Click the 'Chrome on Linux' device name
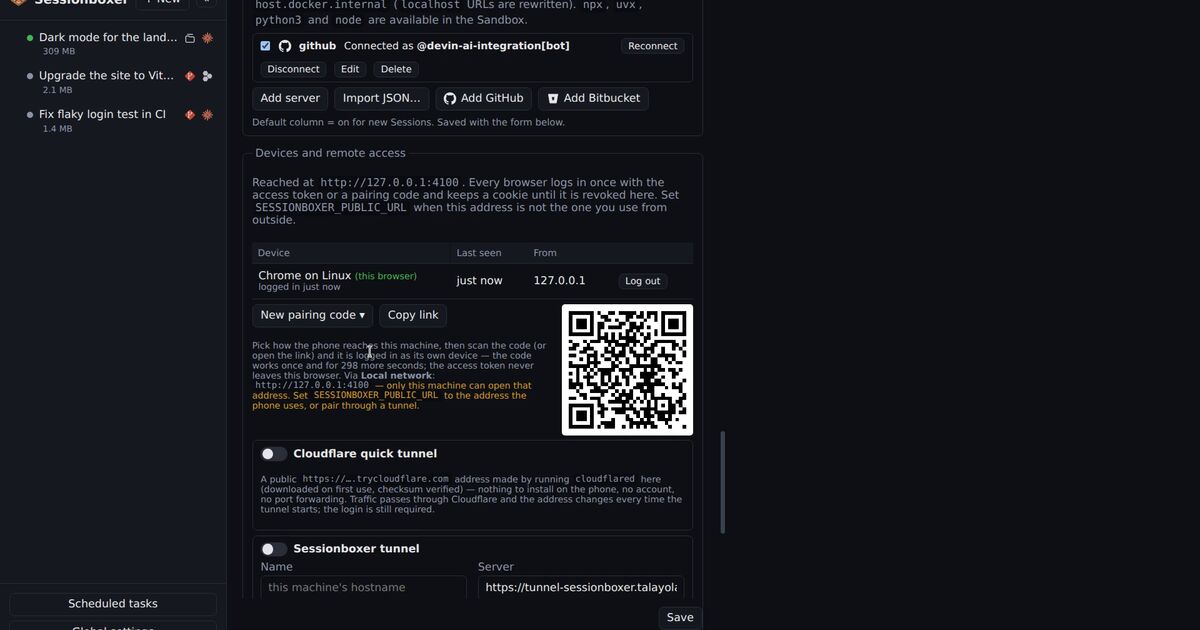Screen dimensions: 1200x630 tap(305, 276)
